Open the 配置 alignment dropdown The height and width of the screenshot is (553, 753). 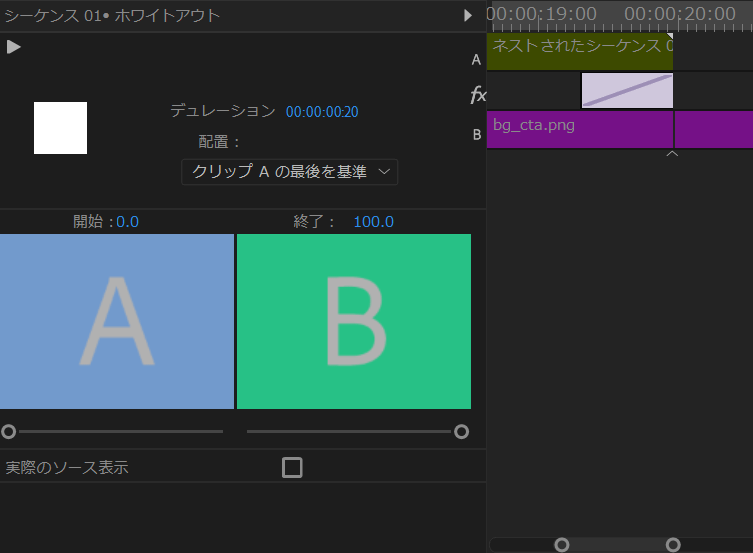click(x=290, y=172)
